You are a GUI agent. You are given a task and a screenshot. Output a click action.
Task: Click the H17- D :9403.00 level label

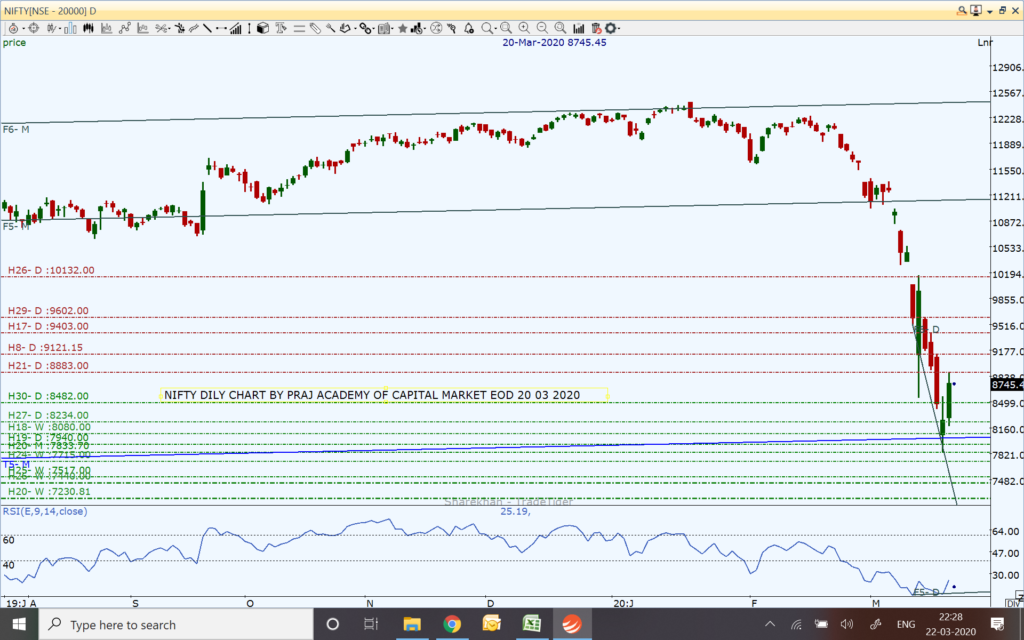48,327
